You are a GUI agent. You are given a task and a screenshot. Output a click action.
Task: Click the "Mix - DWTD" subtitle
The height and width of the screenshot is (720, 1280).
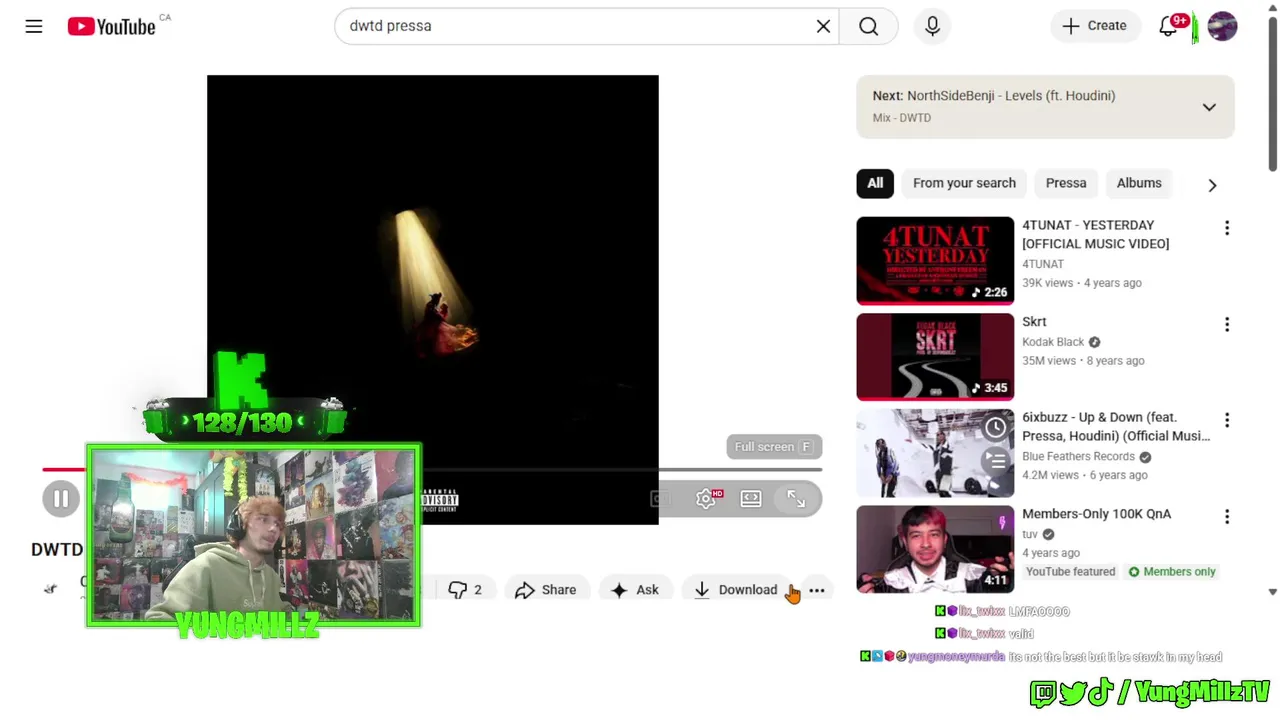(x=902, y=118)
